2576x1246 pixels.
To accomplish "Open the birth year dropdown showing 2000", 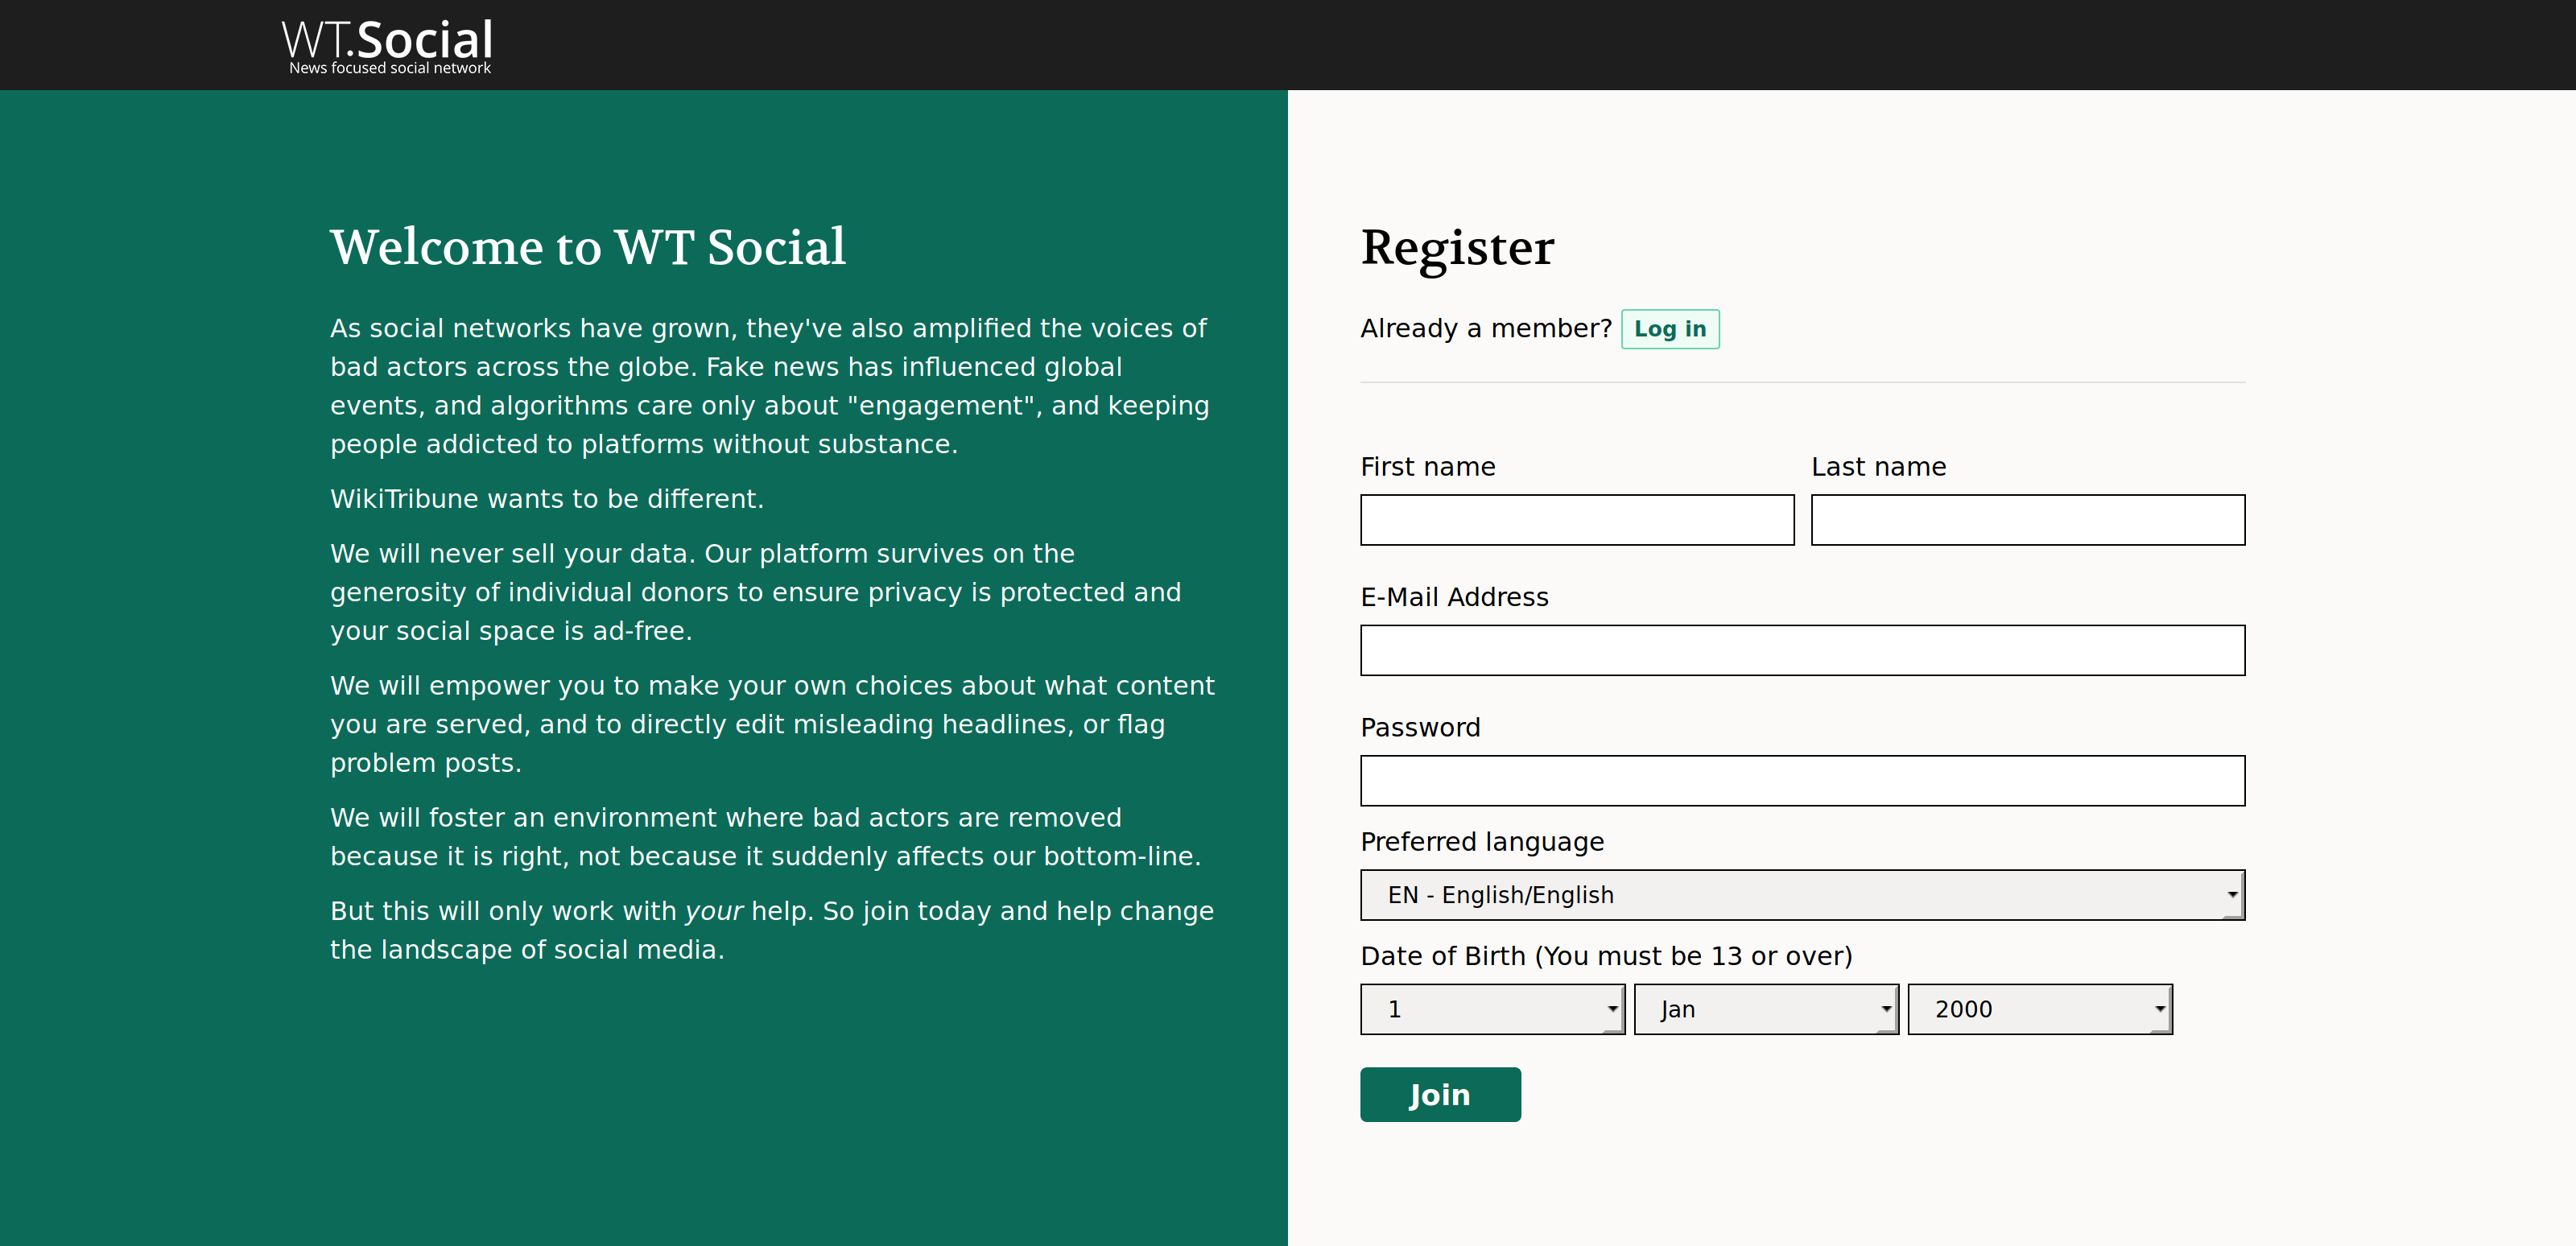I will coord(2040,1009).
